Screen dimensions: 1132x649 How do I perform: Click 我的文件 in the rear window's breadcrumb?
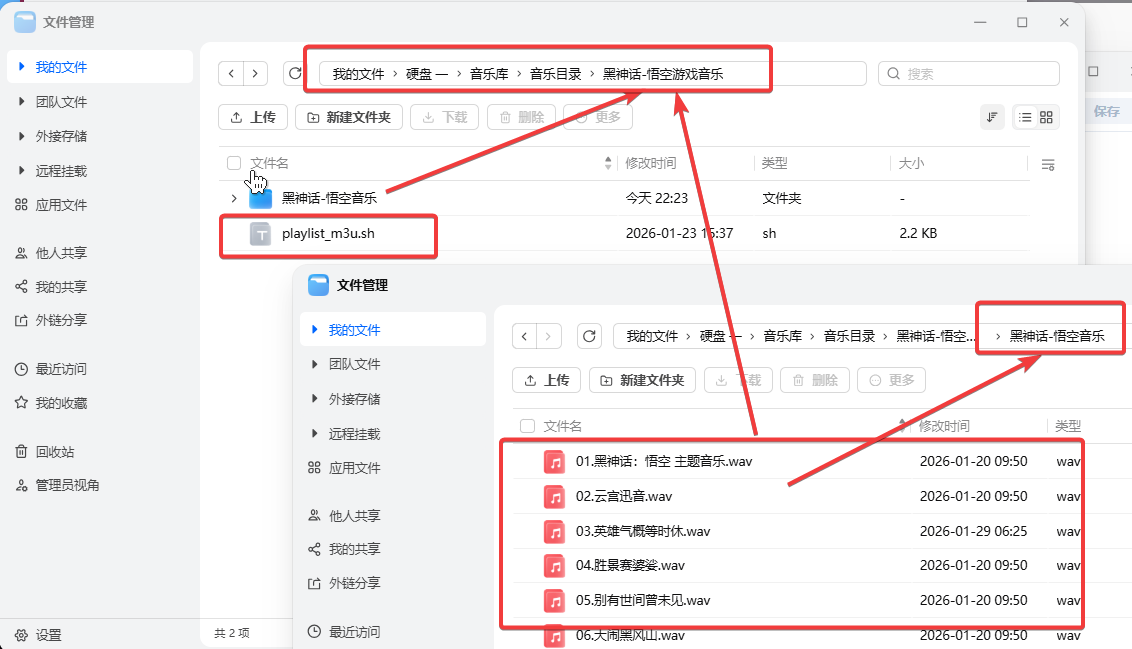pos(359,74)
